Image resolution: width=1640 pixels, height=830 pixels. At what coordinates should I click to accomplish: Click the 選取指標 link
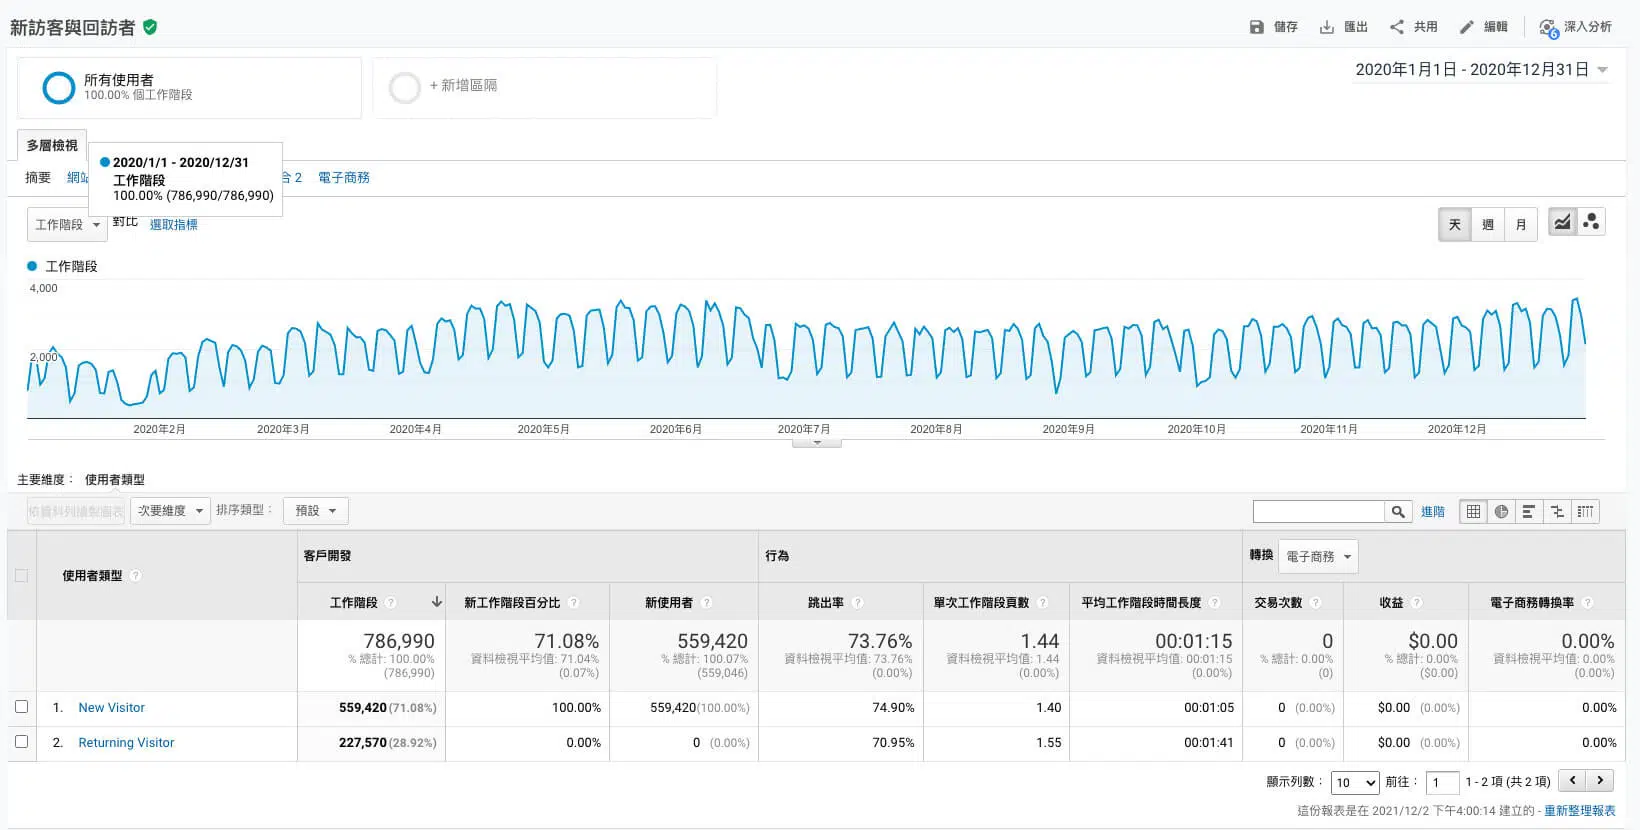tap(174, 225)
